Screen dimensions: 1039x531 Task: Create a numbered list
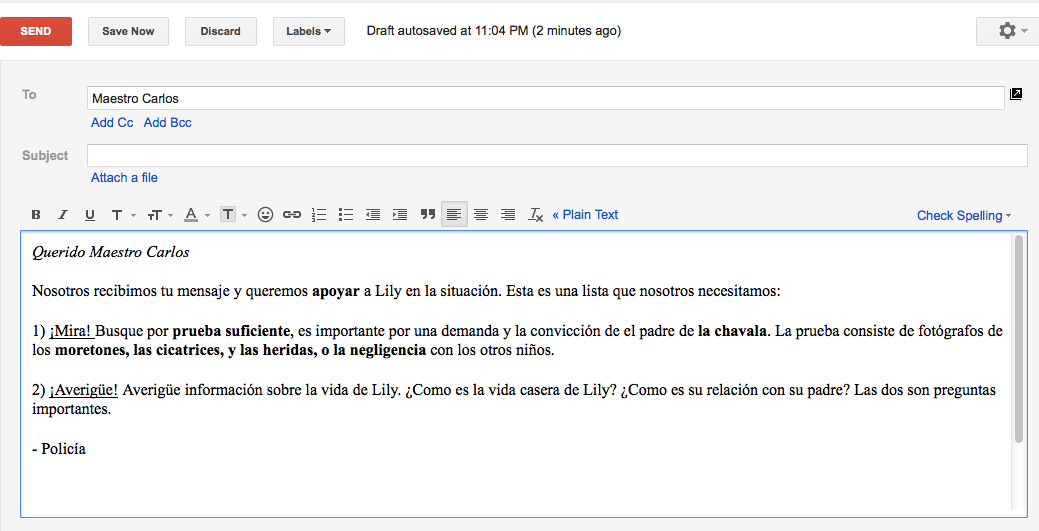[x=319, y=215]
